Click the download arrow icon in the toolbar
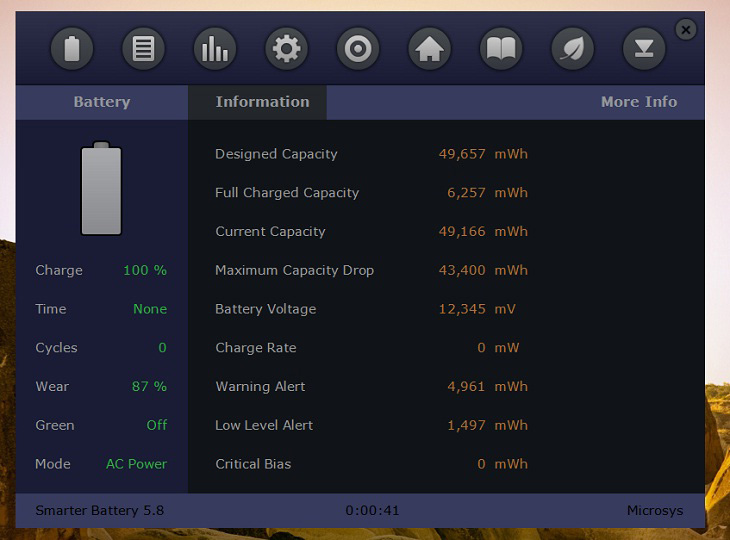 point(644,48)
